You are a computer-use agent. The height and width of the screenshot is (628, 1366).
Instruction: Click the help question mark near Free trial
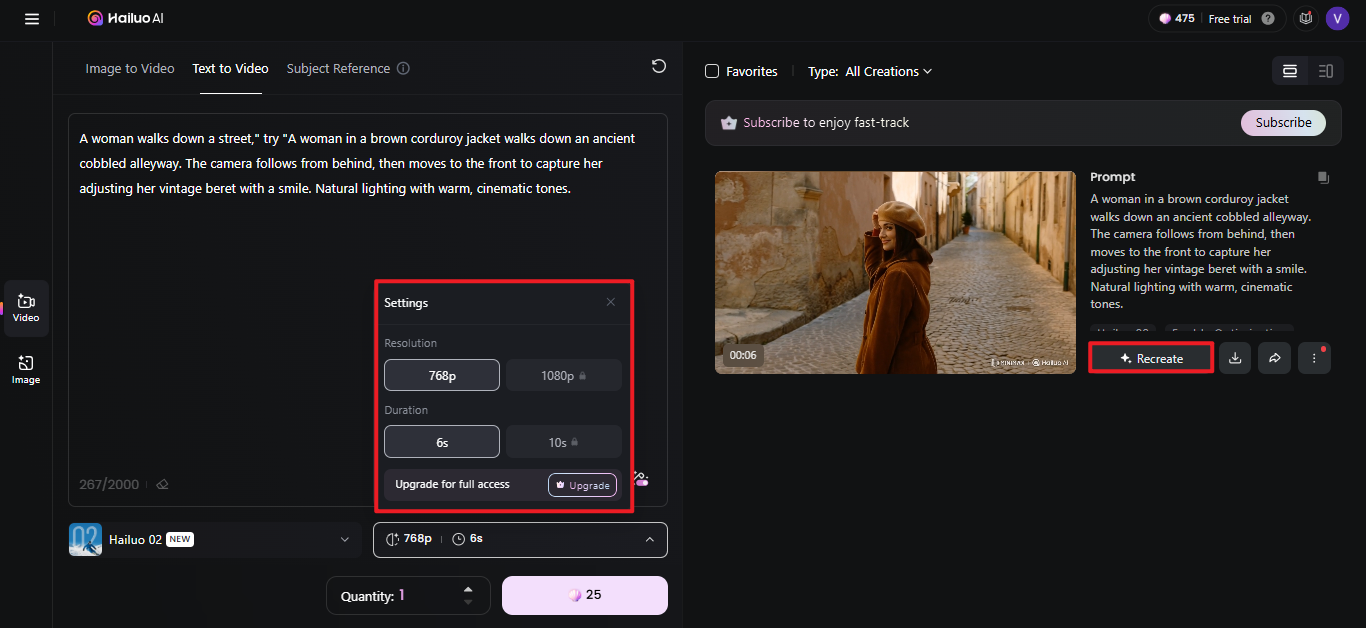click(1268, 18)
